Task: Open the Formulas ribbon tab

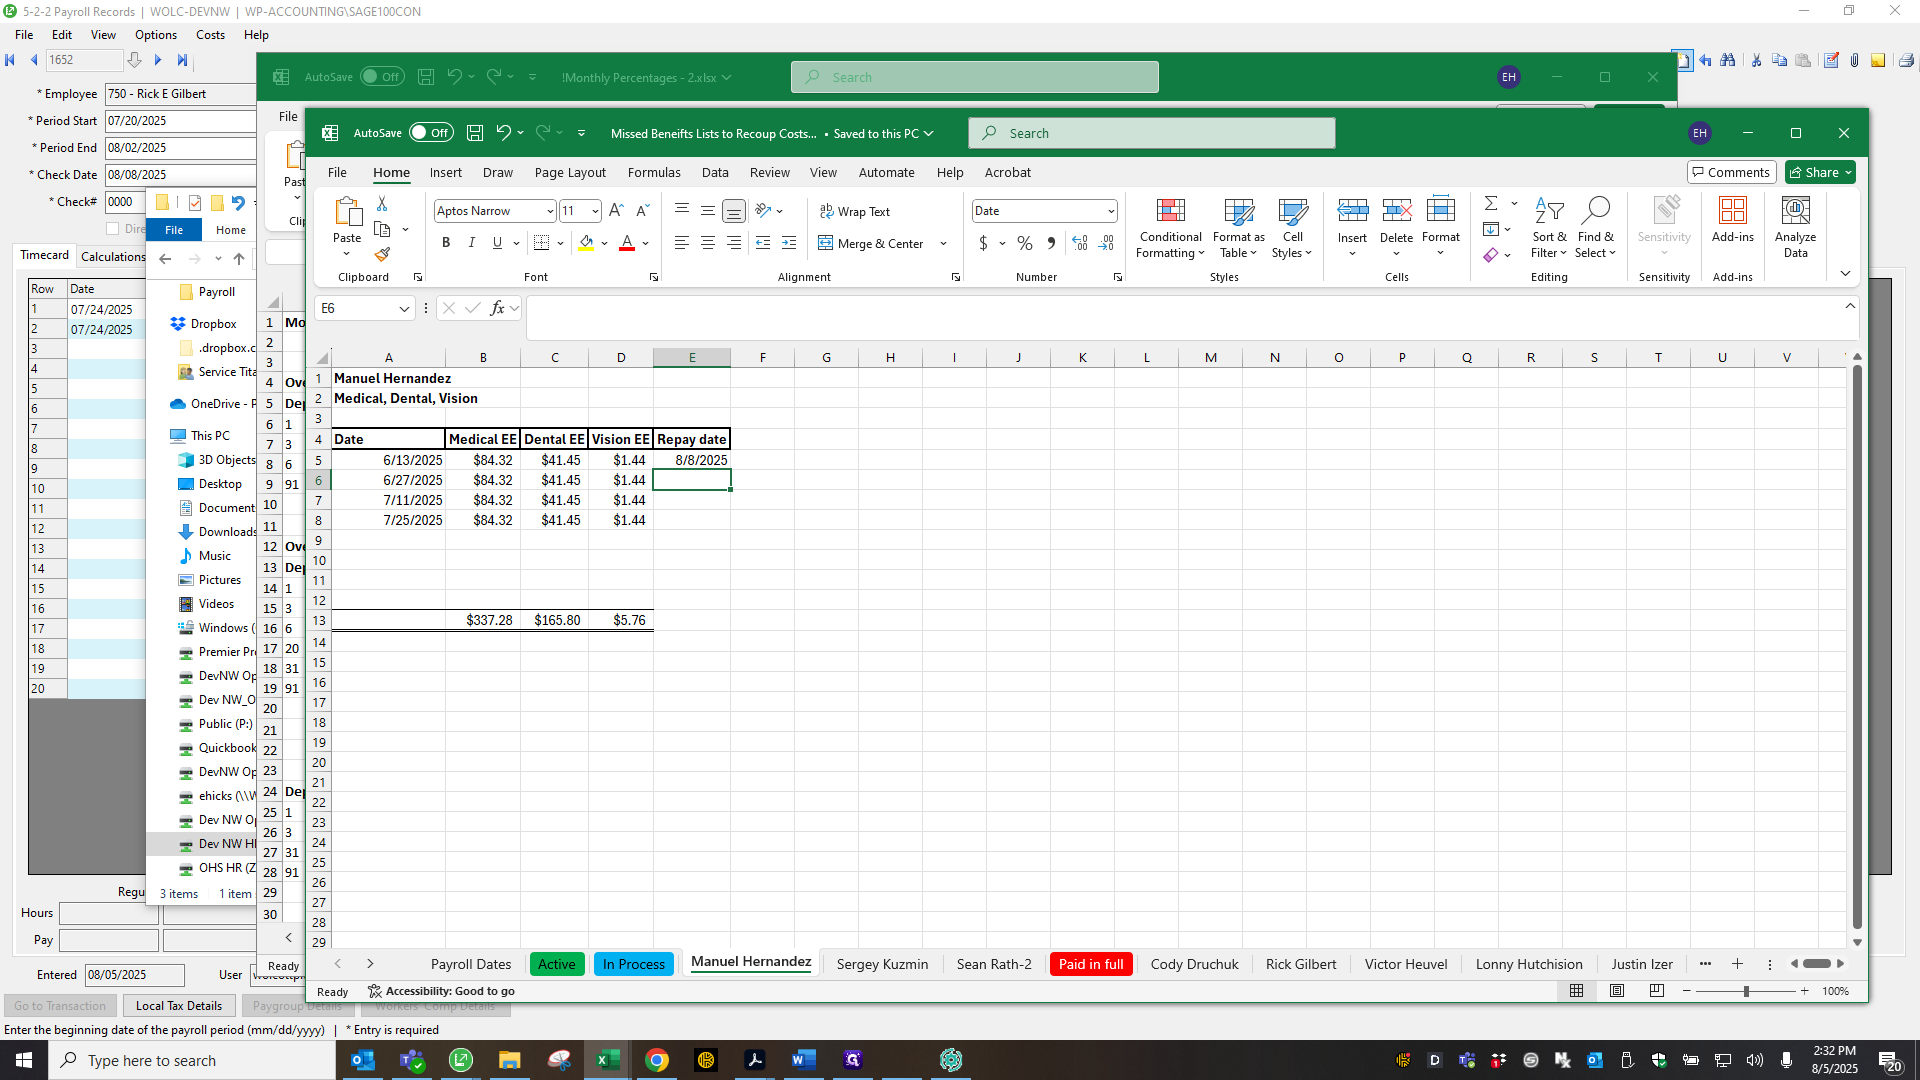Action: coord(654,172)
